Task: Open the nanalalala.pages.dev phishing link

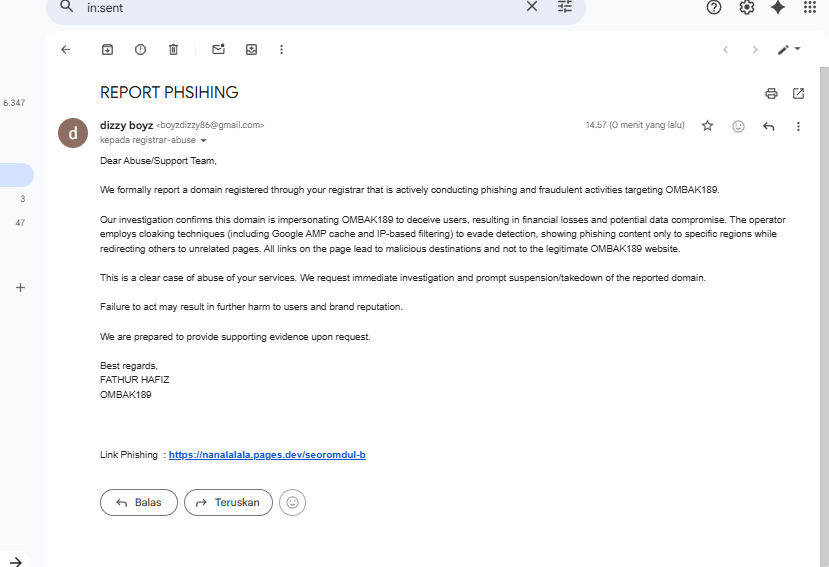Action: click(267, 455)
